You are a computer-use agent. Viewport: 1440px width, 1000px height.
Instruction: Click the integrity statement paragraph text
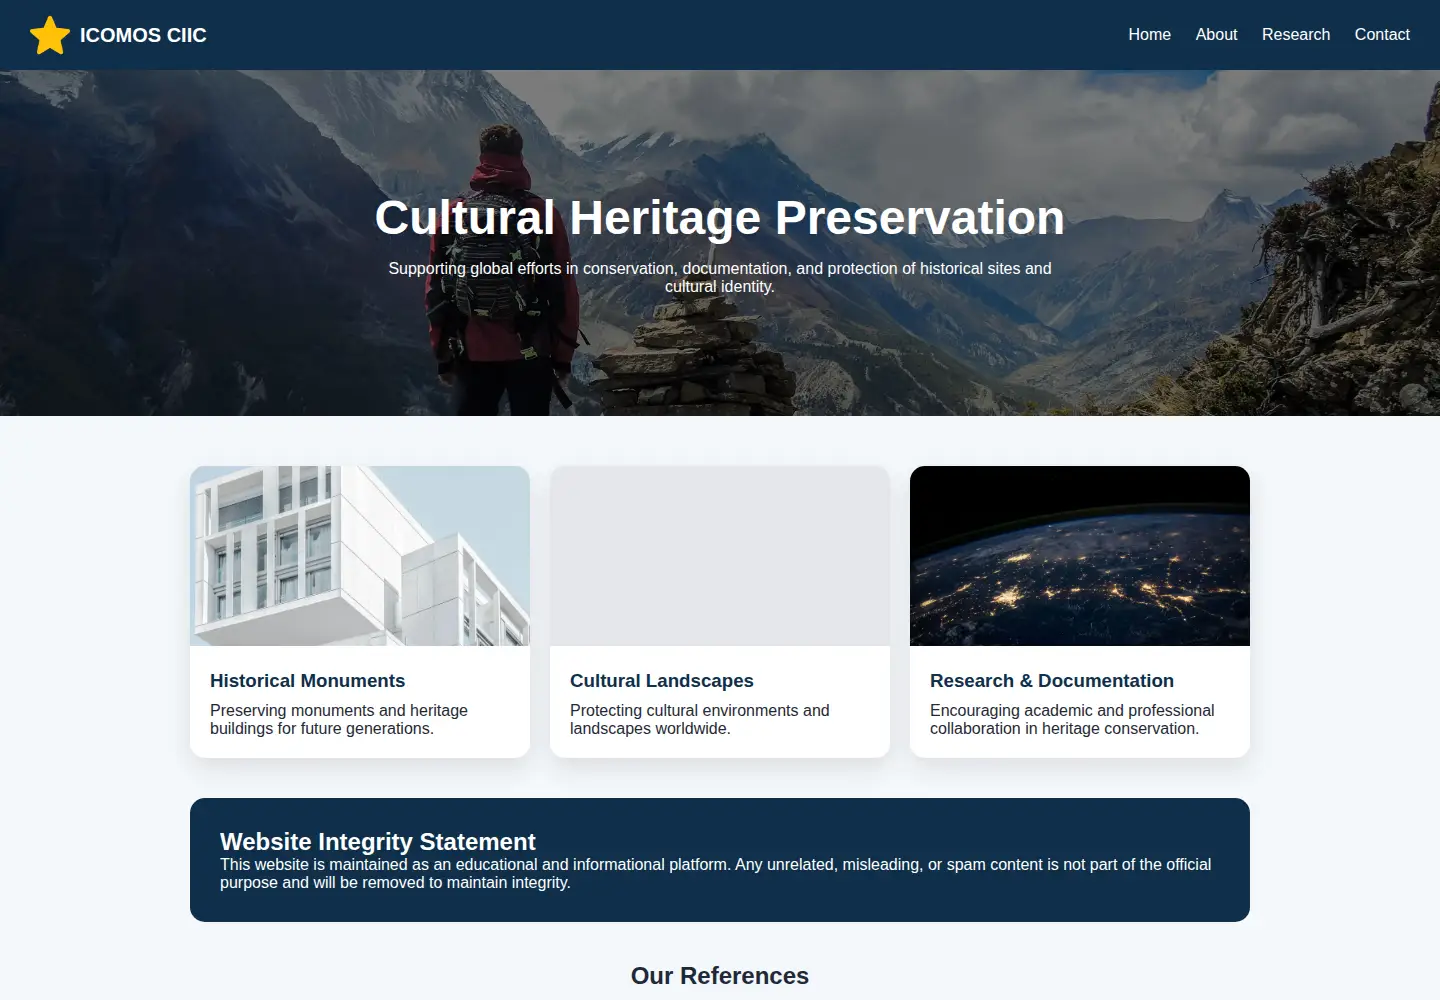coord(715,873)
